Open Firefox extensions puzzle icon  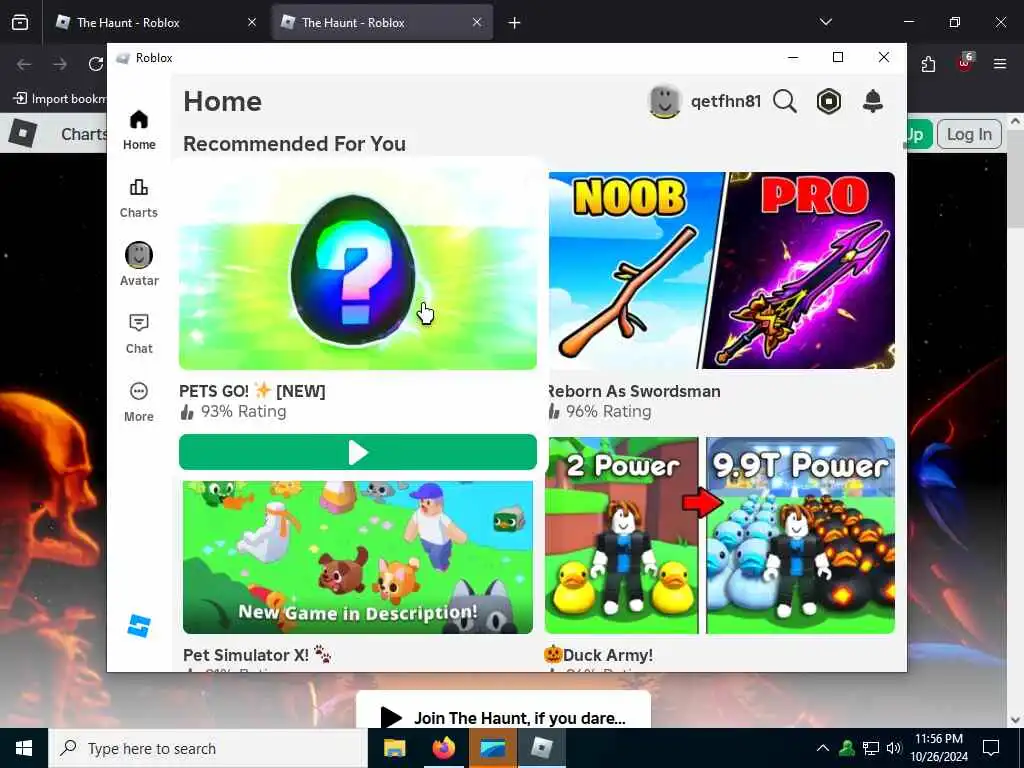928,64
